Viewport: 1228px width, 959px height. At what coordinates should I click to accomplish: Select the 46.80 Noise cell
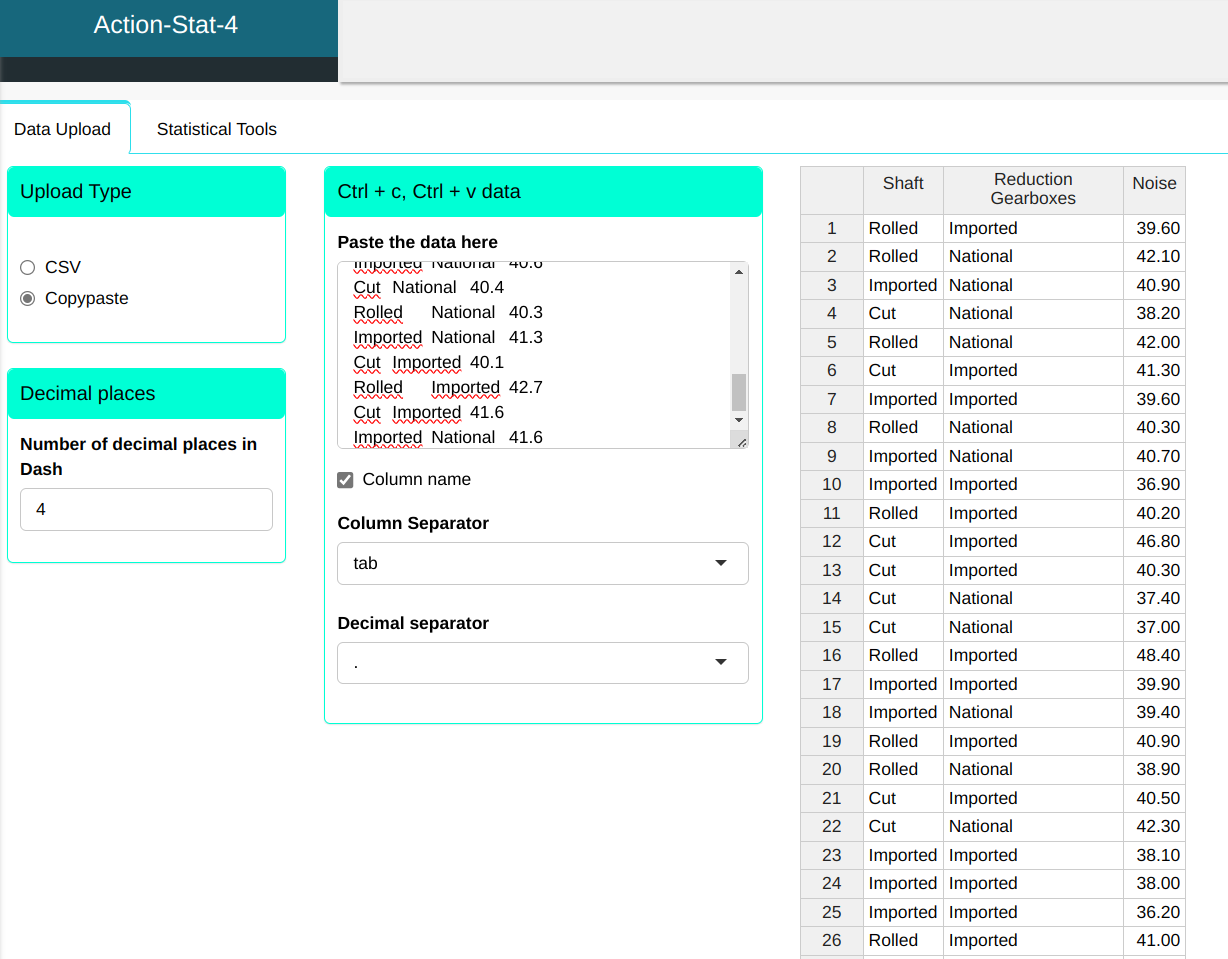coord(1155,541)
